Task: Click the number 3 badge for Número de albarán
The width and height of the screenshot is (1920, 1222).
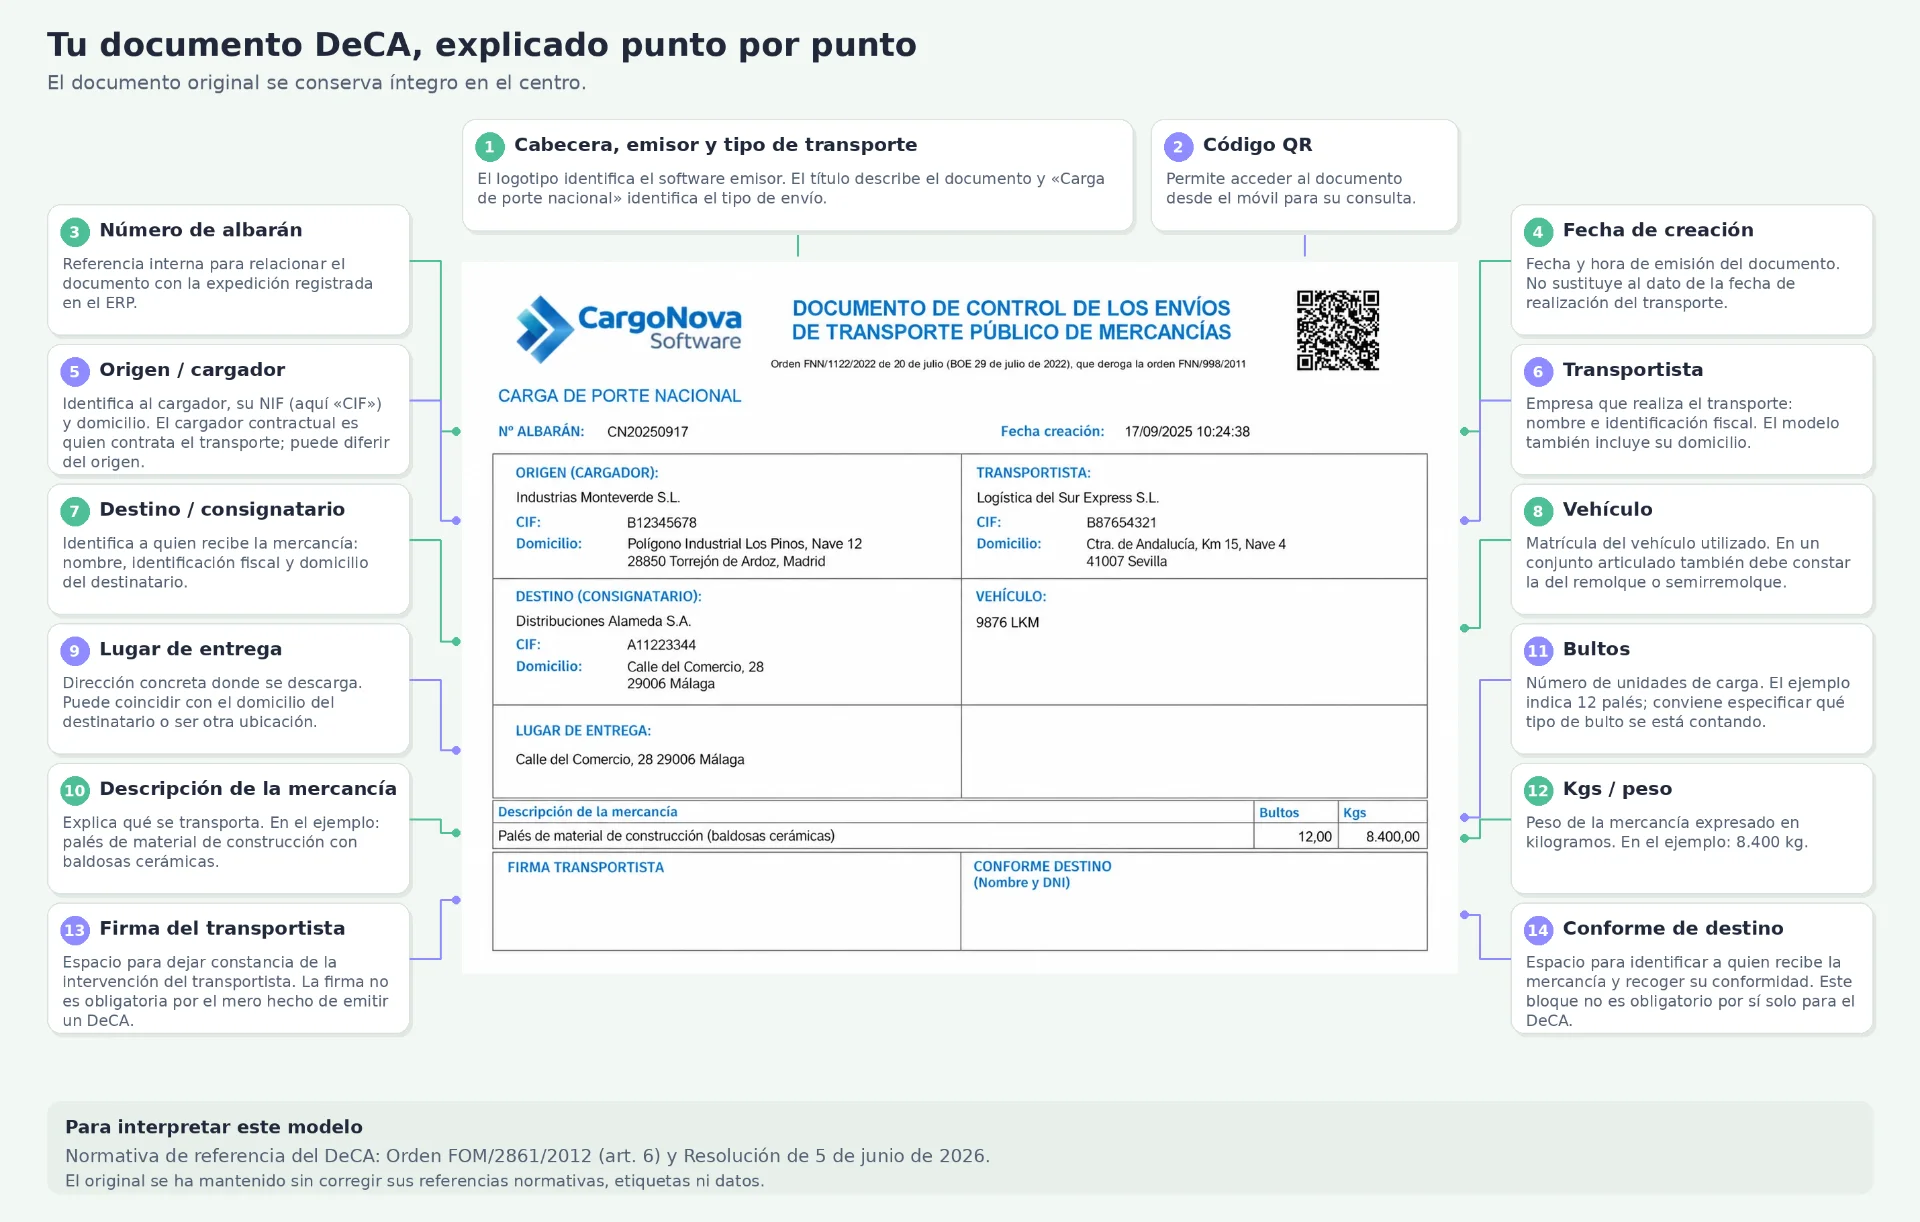Action: point(75,232)
